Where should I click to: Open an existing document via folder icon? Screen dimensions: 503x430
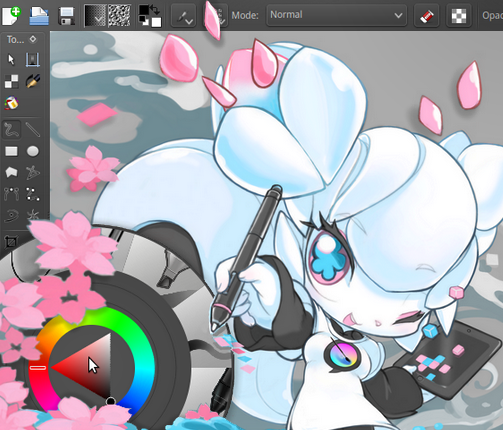(39, 16)
